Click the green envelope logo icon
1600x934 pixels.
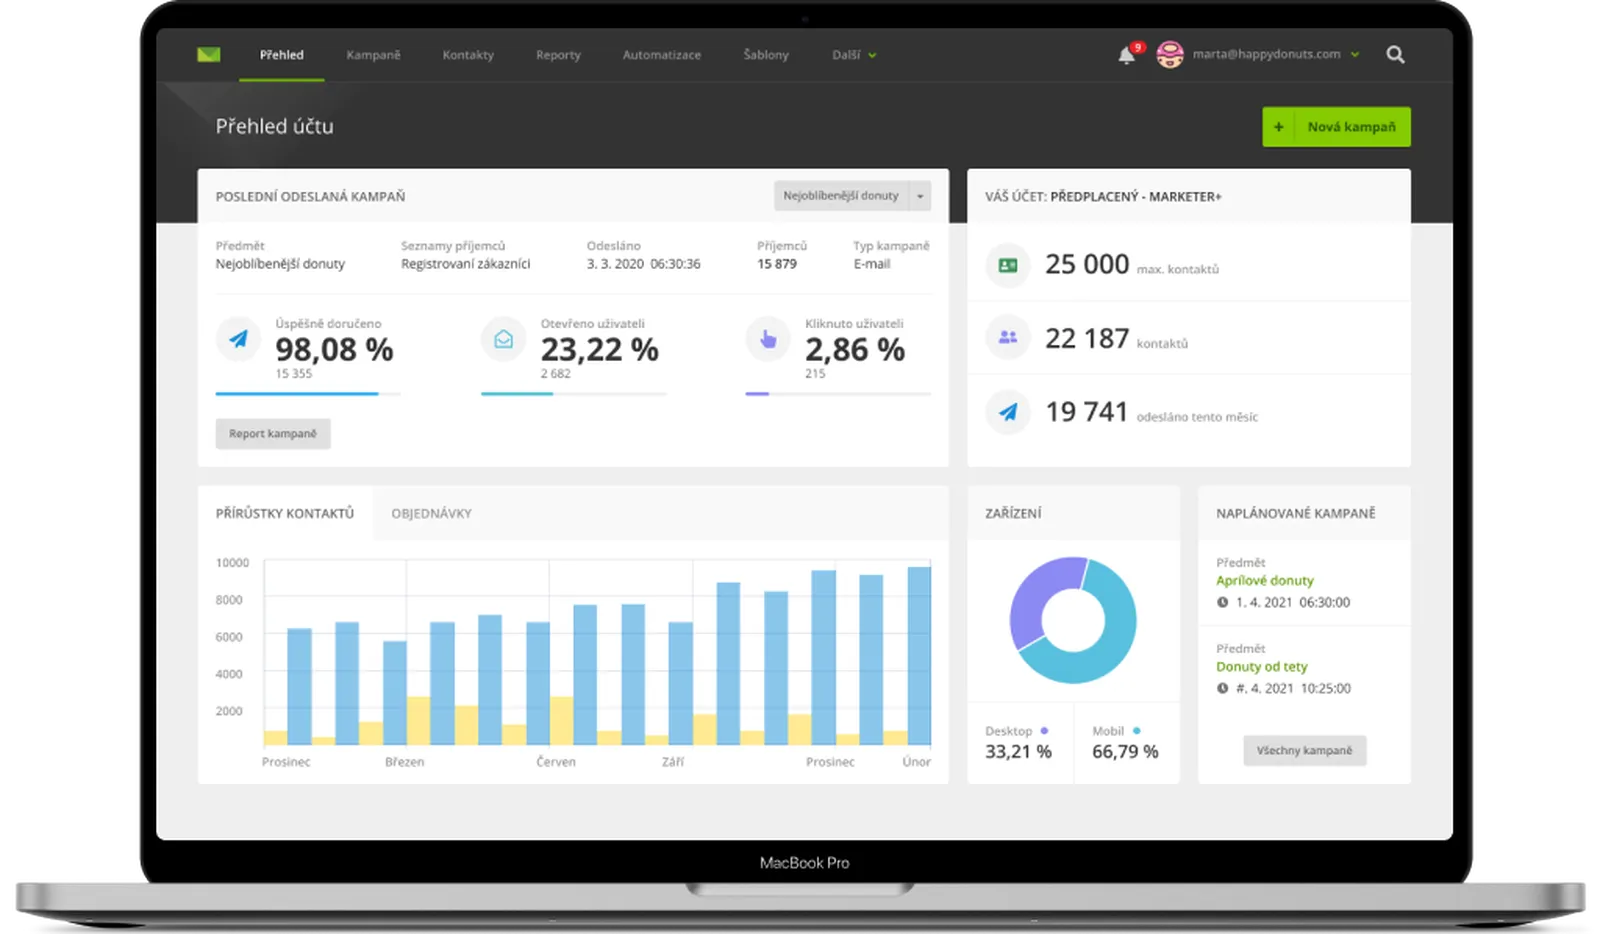click(x=208, y=54)
